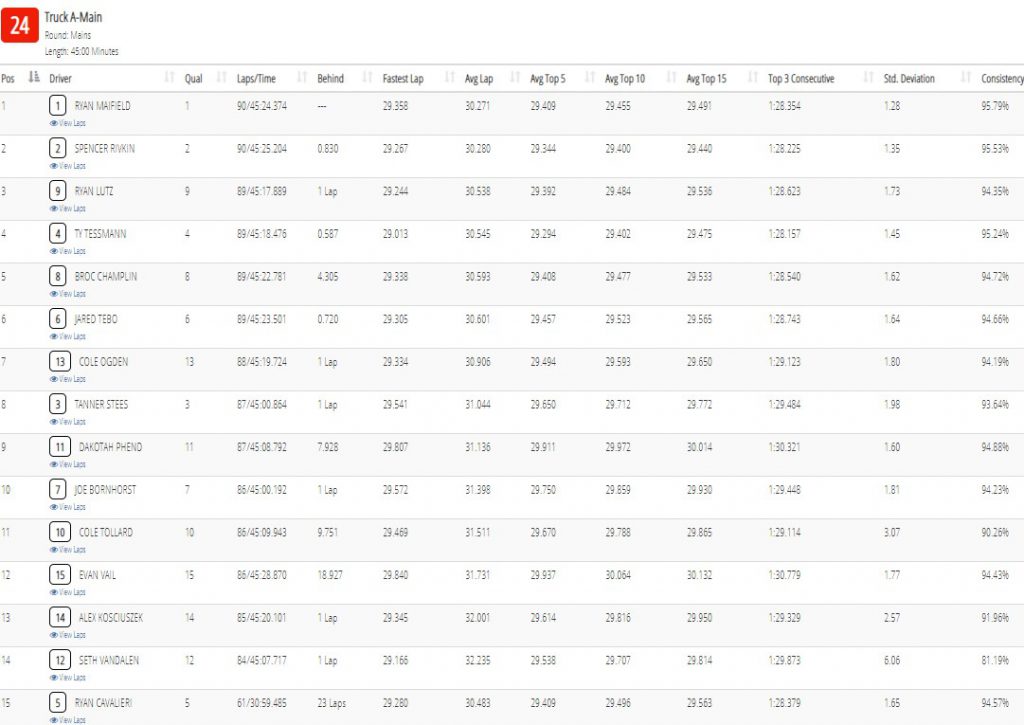Click car number 1 badge for Ryan Maifield

[x=57, y=105]
